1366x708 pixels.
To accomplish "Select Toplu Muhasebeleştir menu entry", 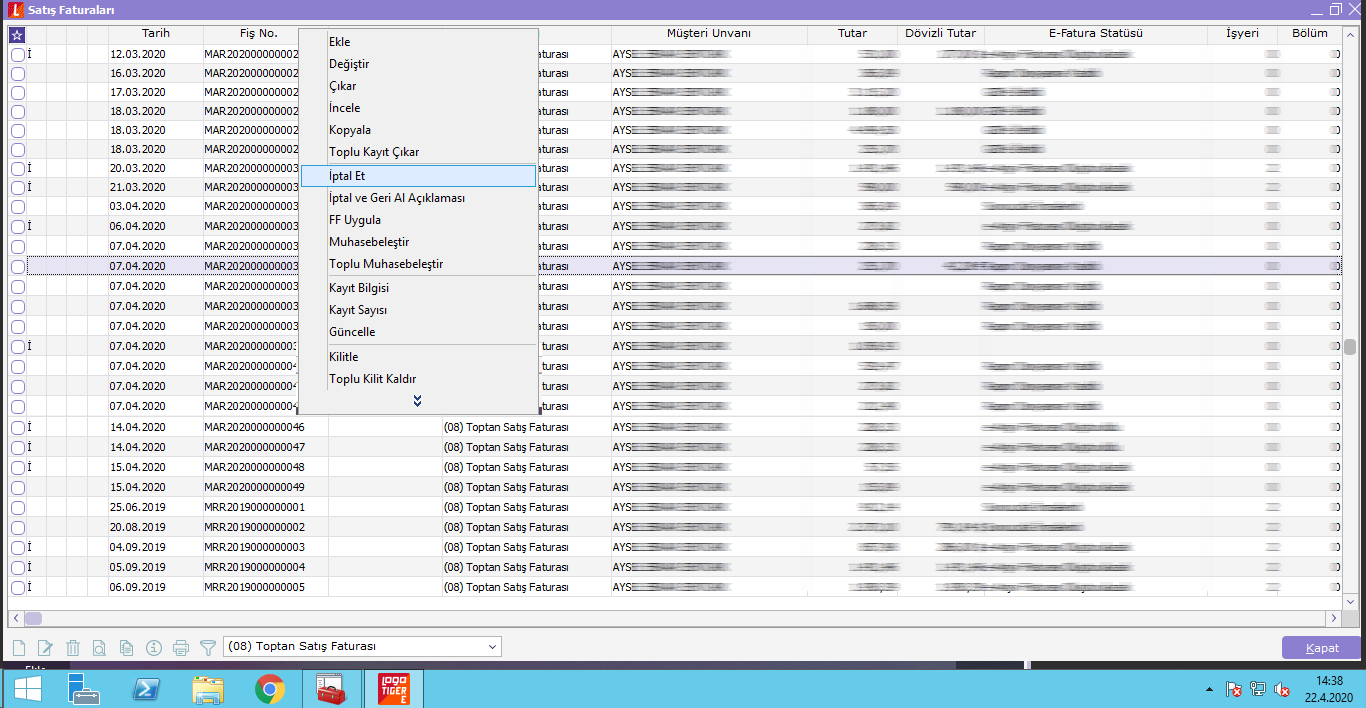I will (x=386, y=264).
